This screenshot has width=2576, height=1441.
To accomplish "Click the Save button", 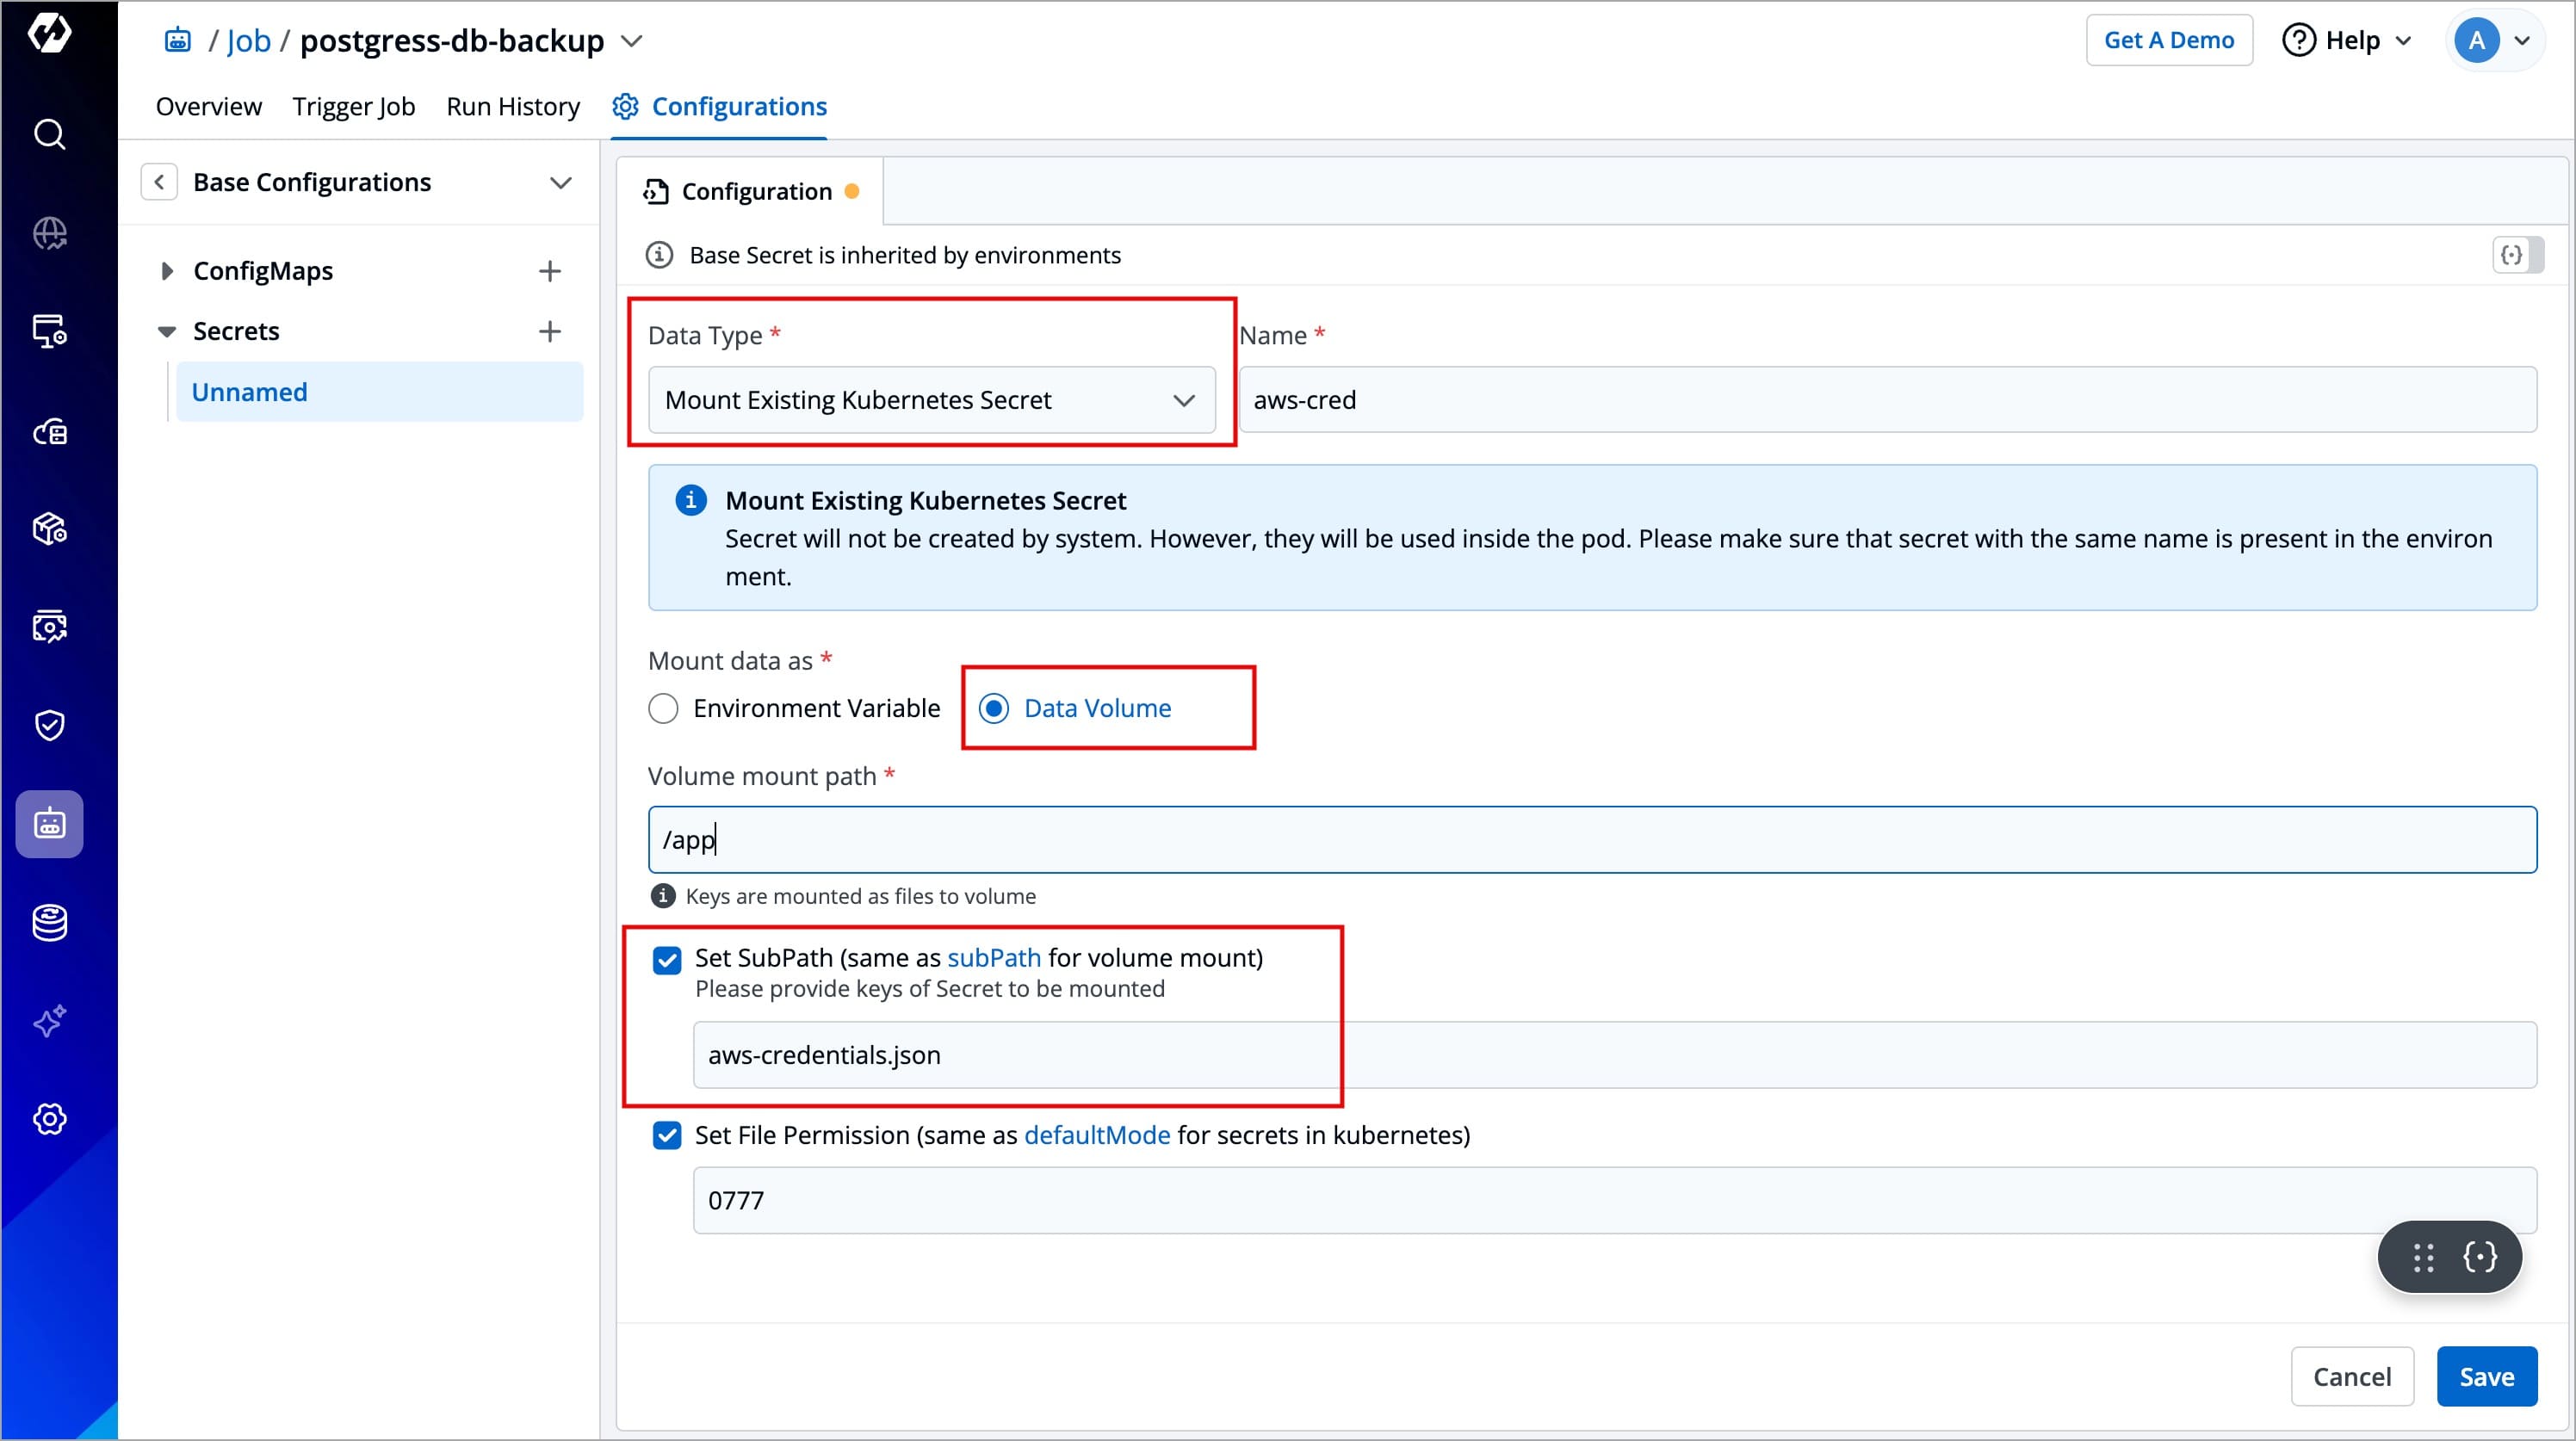I will tap(2485, 1377).
